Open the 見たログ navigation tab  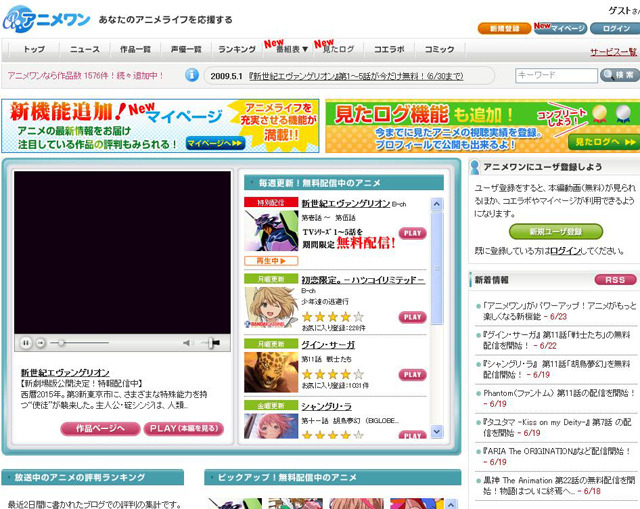coord(338,49)
